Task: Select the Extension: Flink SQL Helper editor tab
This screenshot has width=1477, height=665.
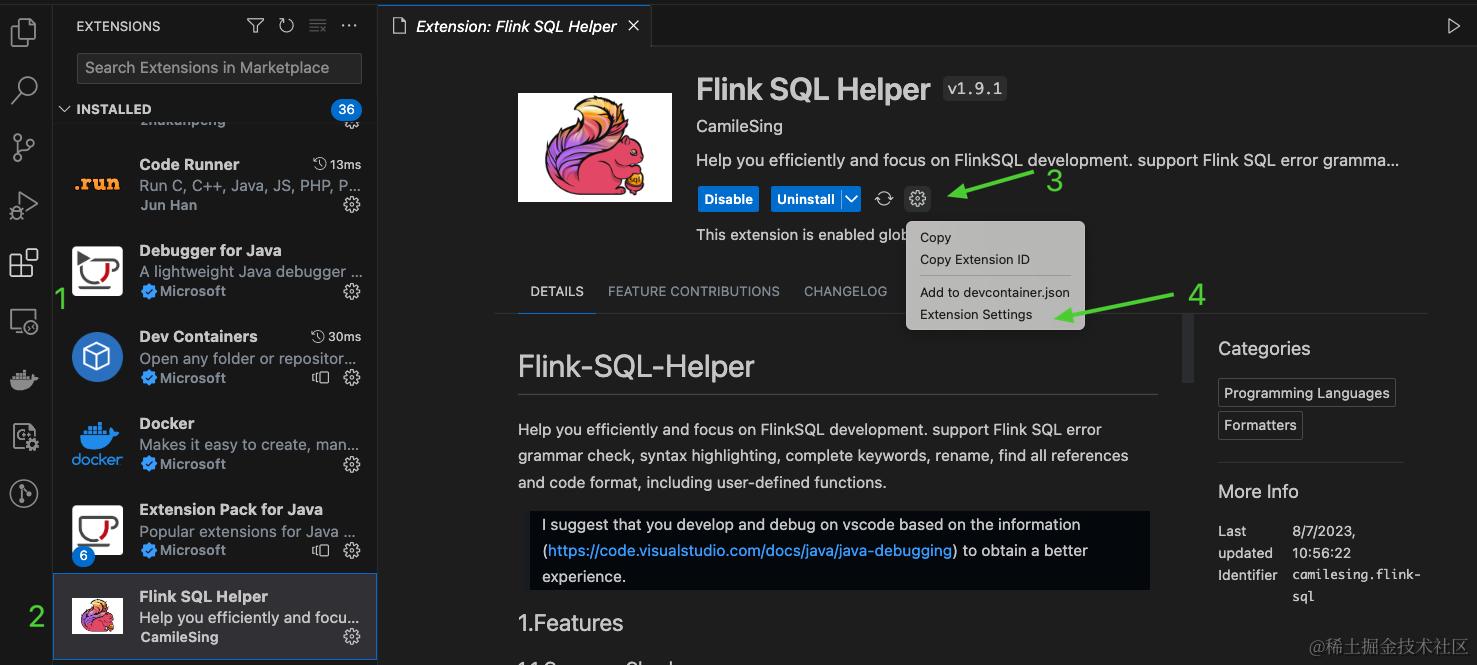Action: (x=516, y=27)
